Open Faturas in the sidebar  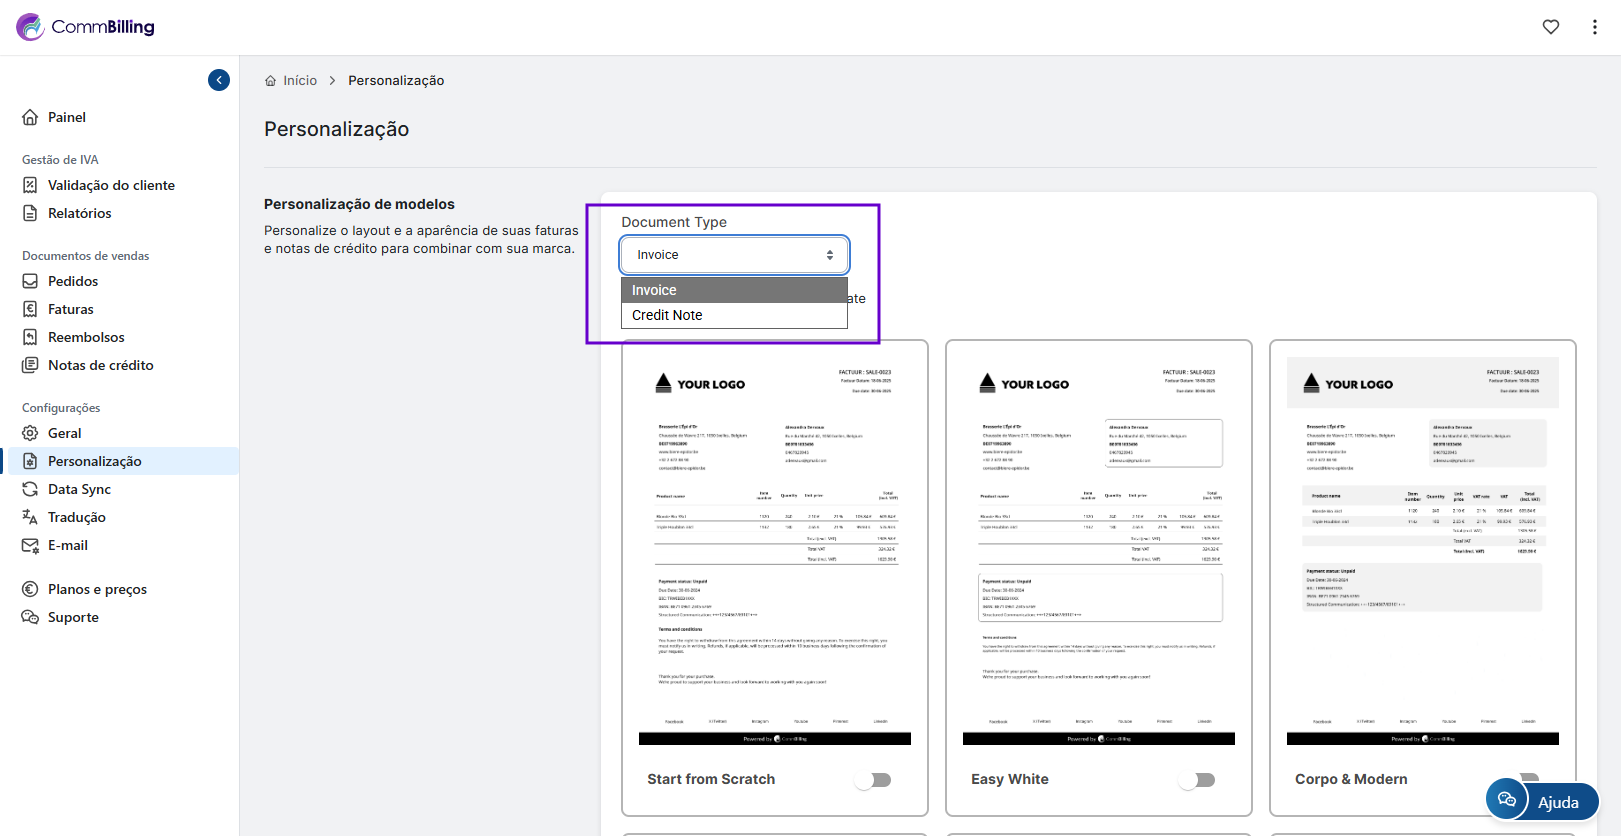(x=71, y=309)
